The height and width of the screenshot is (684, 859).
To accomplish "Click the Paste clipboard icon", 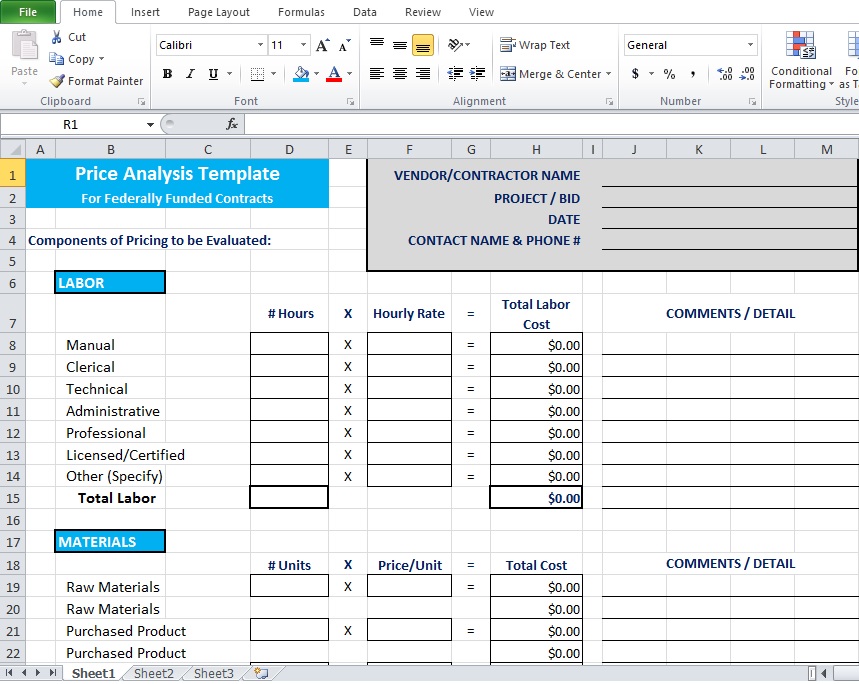I will pyautogui.click(x=25, y=45).
